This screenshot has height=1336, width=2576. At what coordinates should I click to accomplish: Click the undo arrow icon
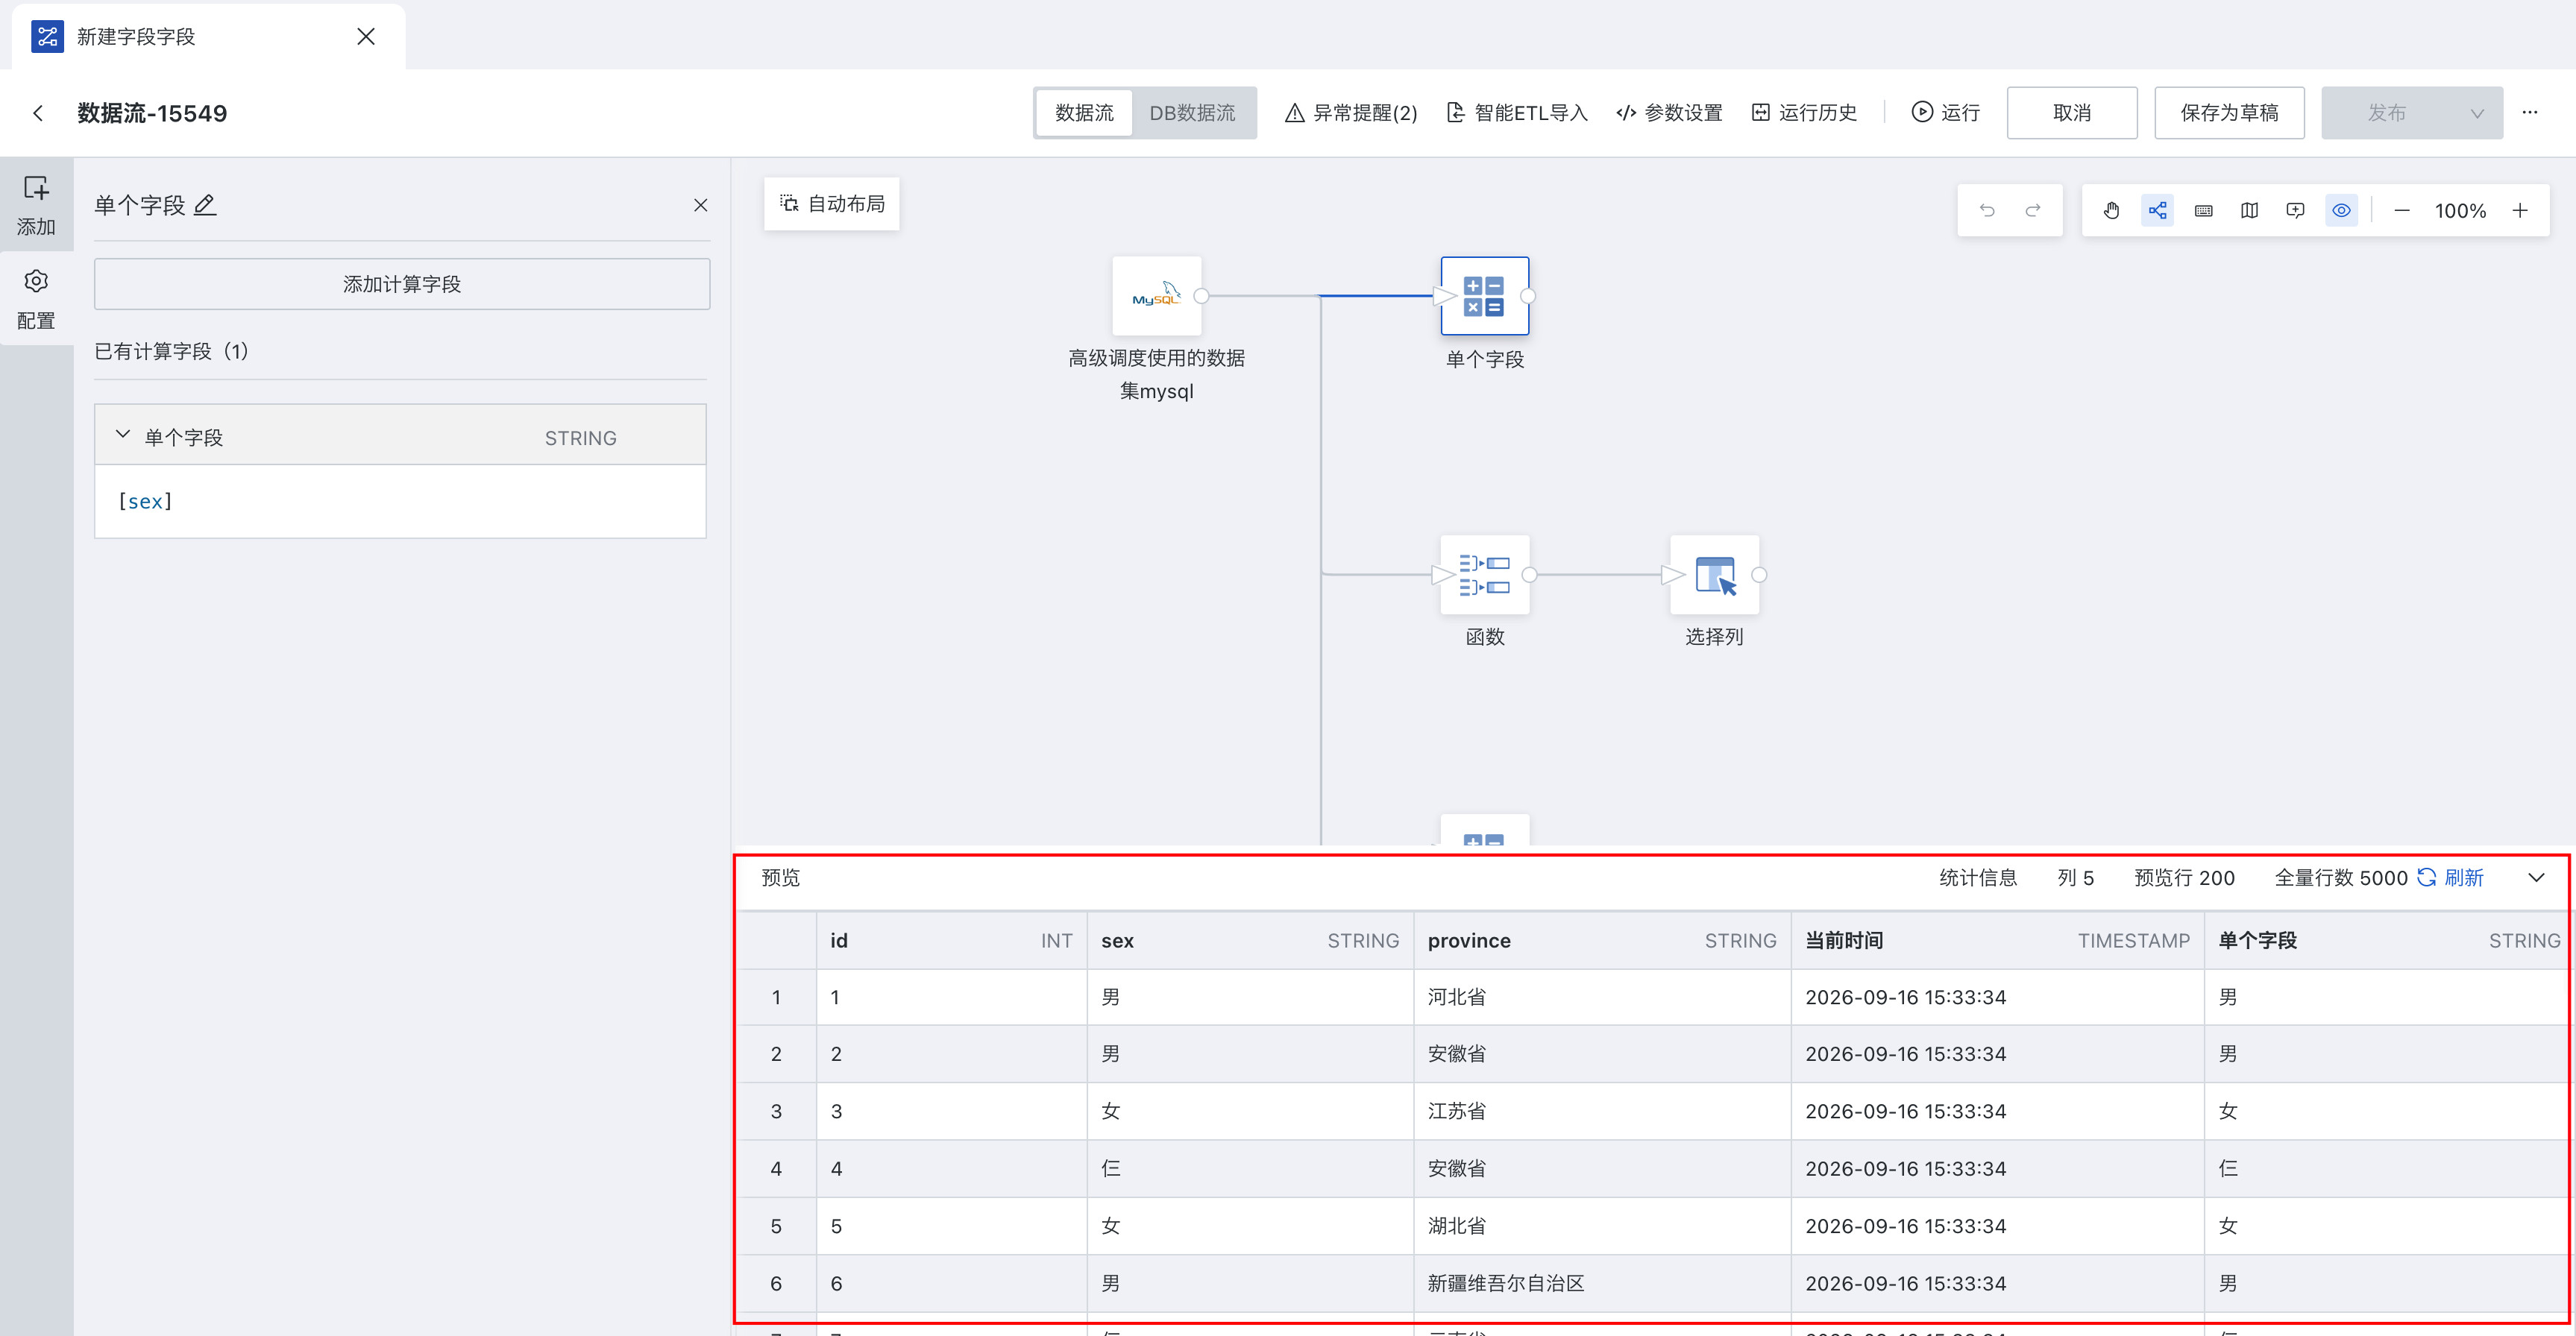pos(1987,211)
